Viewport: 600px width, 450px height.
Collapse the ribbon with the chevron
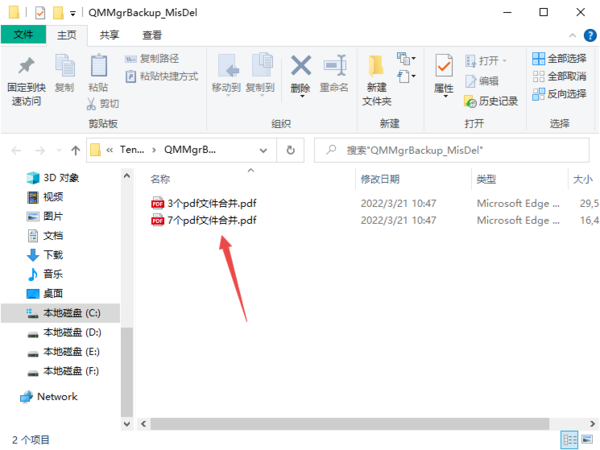click(x=572, y=36)
